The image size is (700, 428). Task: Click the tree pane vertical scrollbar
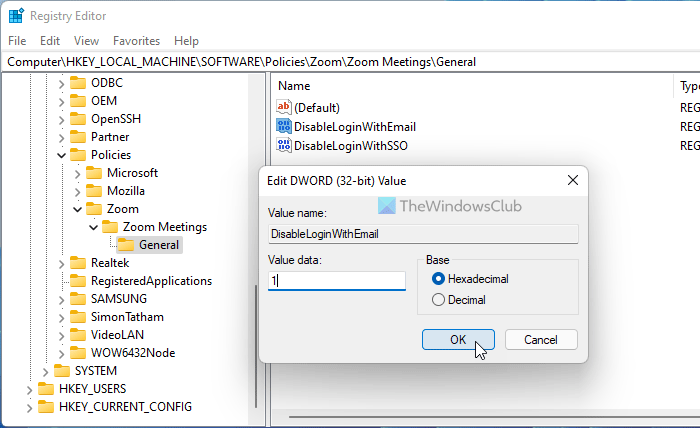point(256,346)
